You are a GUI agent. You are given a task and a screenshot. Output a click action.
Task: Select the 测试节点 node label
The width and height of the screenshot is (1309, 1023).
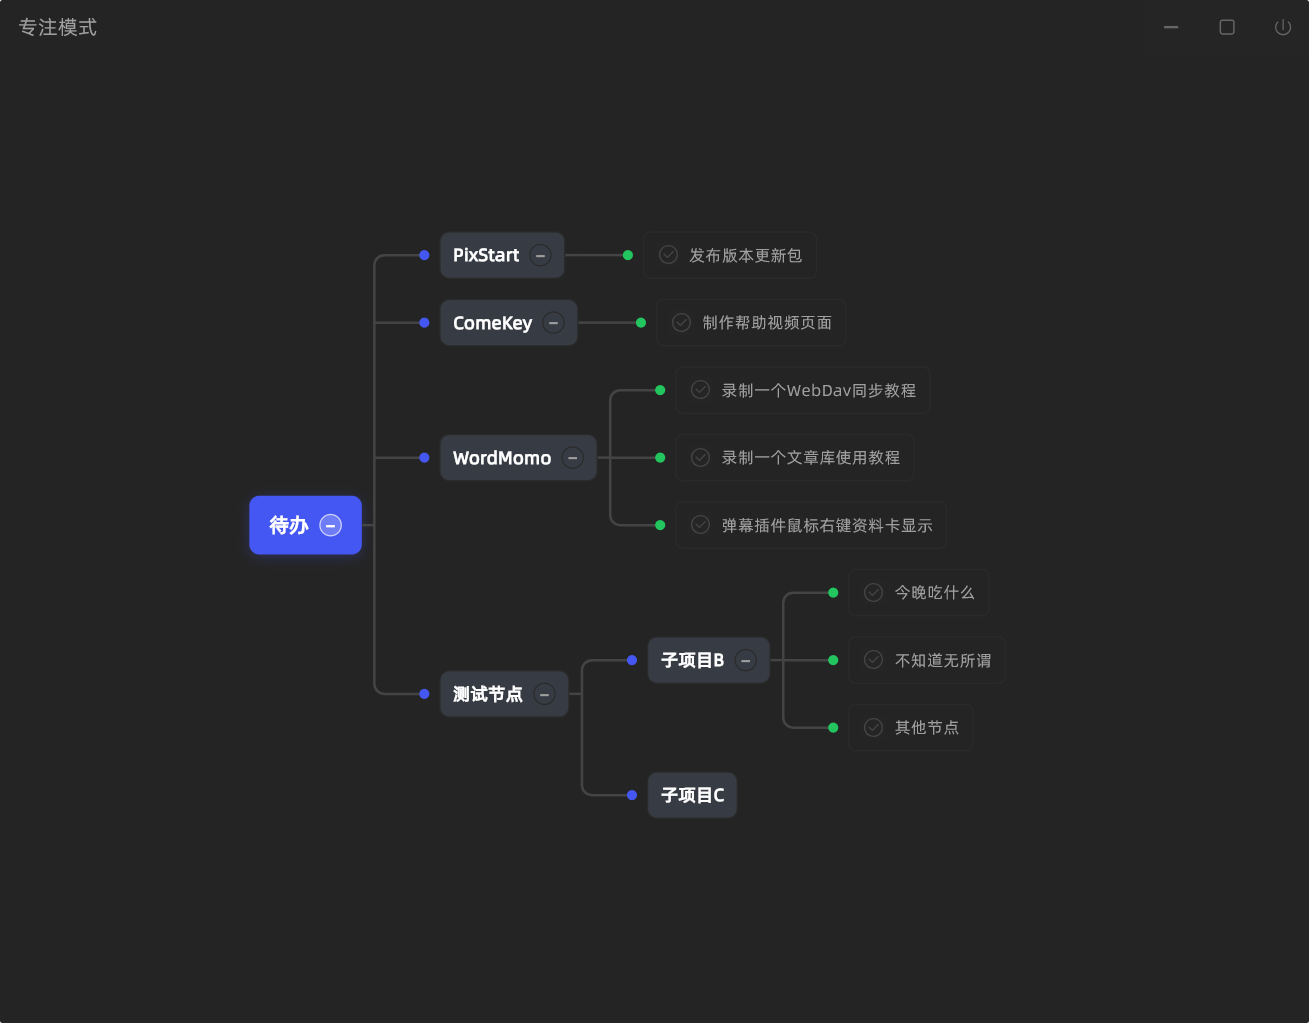click(488, 694)
